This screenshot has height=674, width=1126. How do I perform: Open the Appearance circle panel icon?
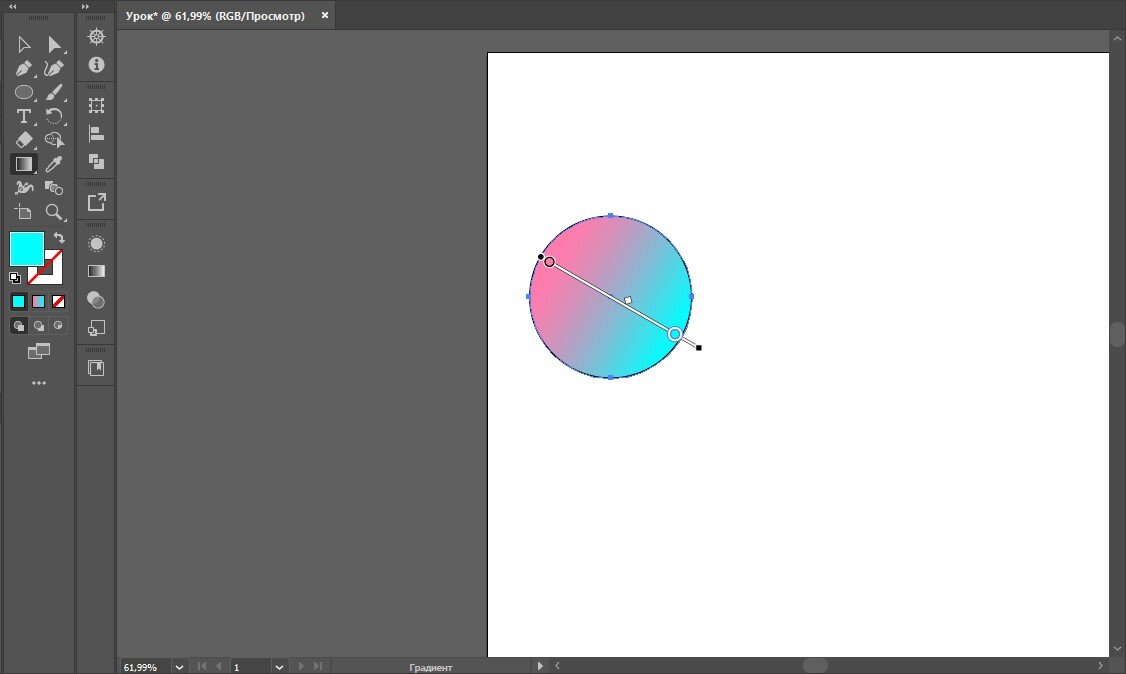click(x=96, y=243)
